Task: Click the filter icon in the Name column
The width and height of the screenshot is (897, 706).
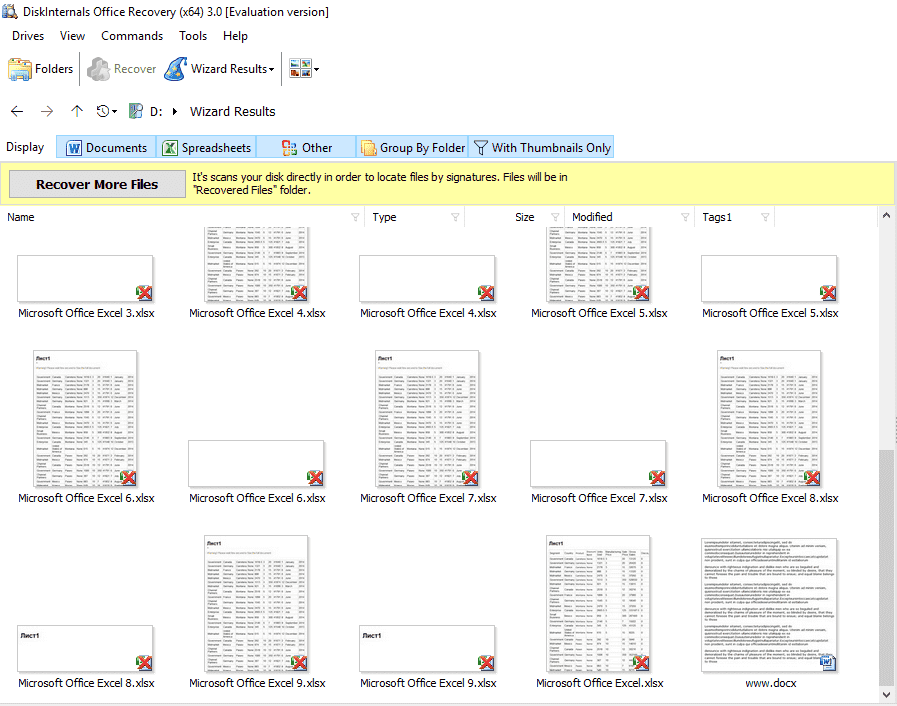Action: click(x=355, y=217)
